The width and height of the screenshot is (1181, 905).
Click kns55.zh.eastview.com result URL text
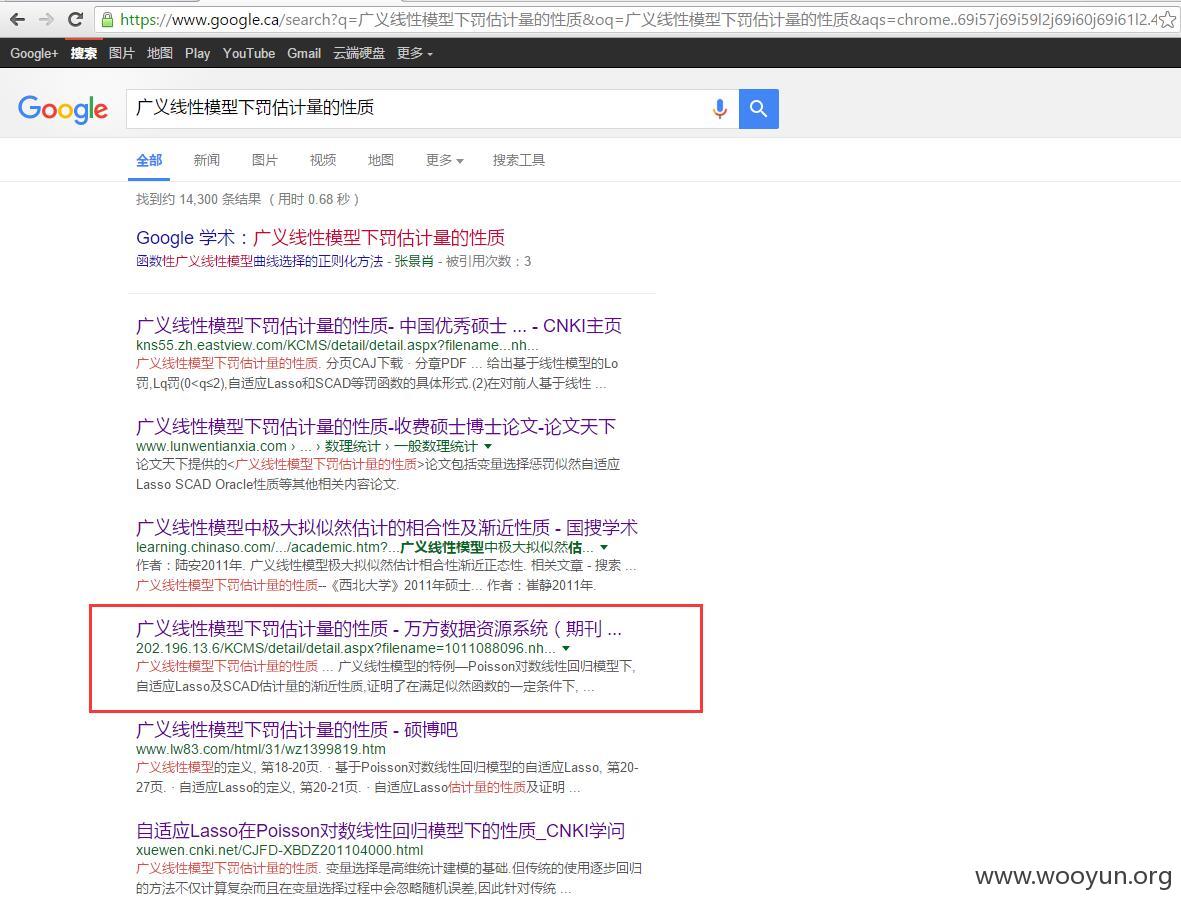coord(337,346)
